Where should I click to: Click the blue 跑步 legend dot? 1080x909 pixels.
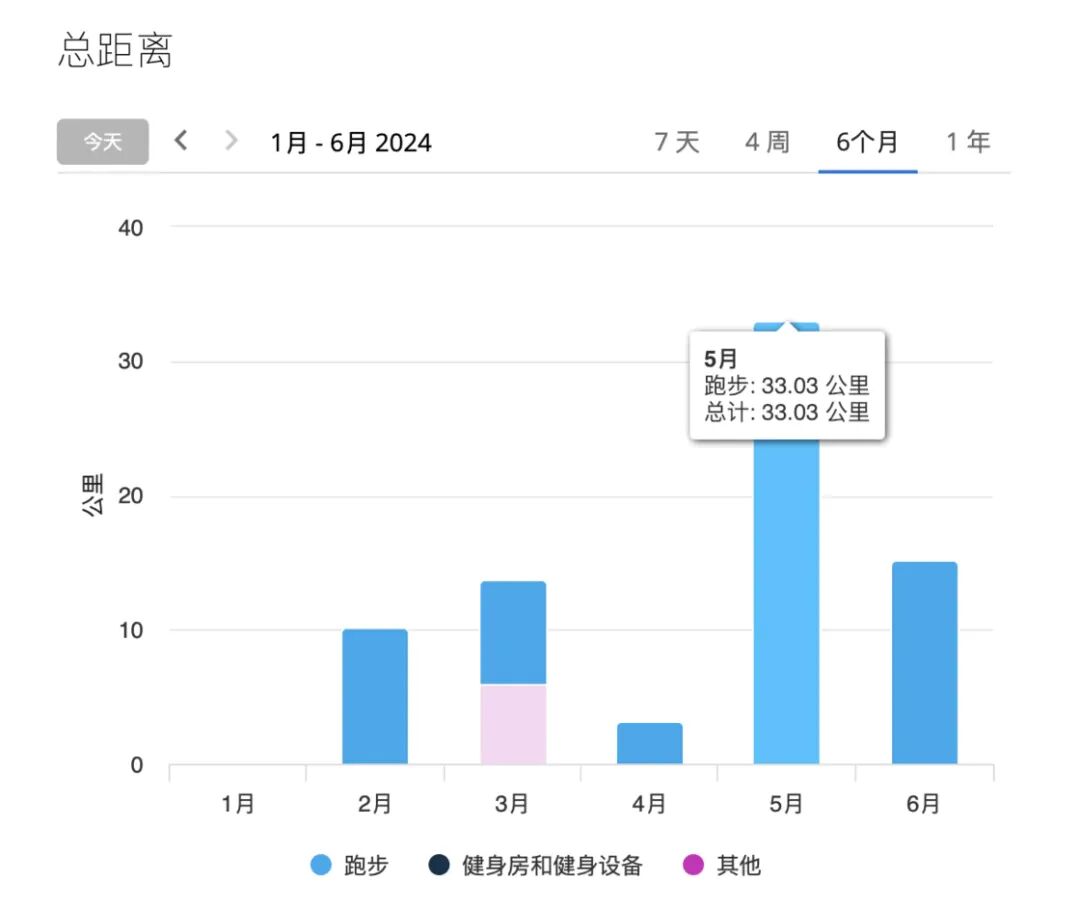tap(321, 865)
